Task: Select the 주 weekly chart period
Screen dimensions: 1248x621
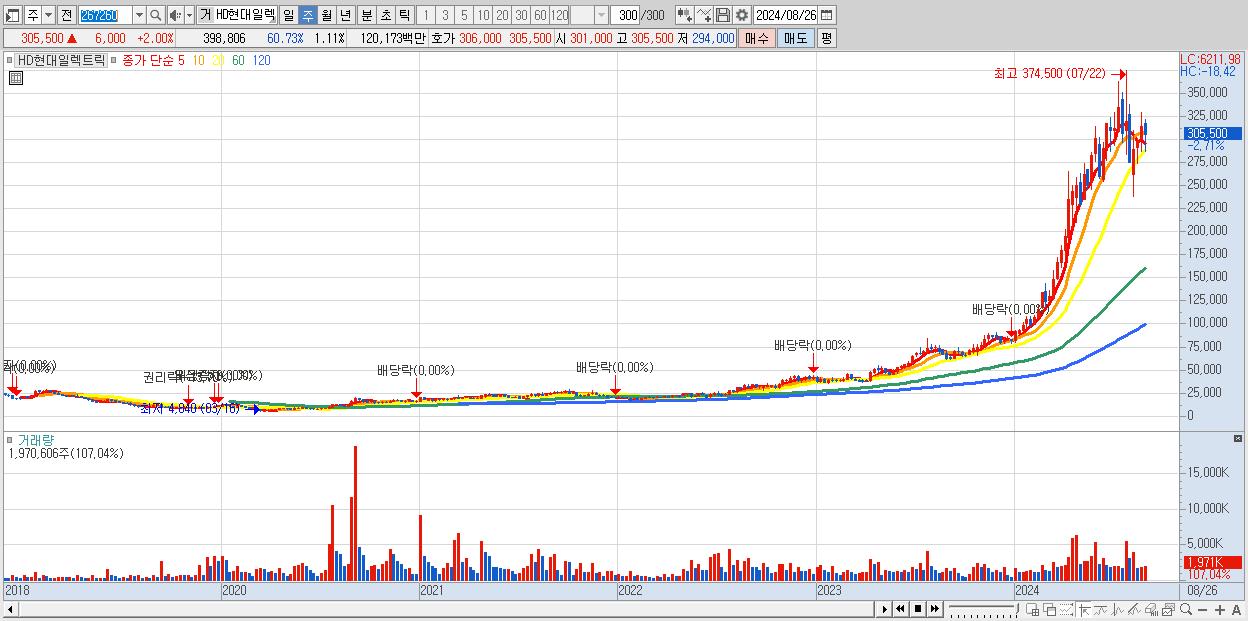Action: 307,15
